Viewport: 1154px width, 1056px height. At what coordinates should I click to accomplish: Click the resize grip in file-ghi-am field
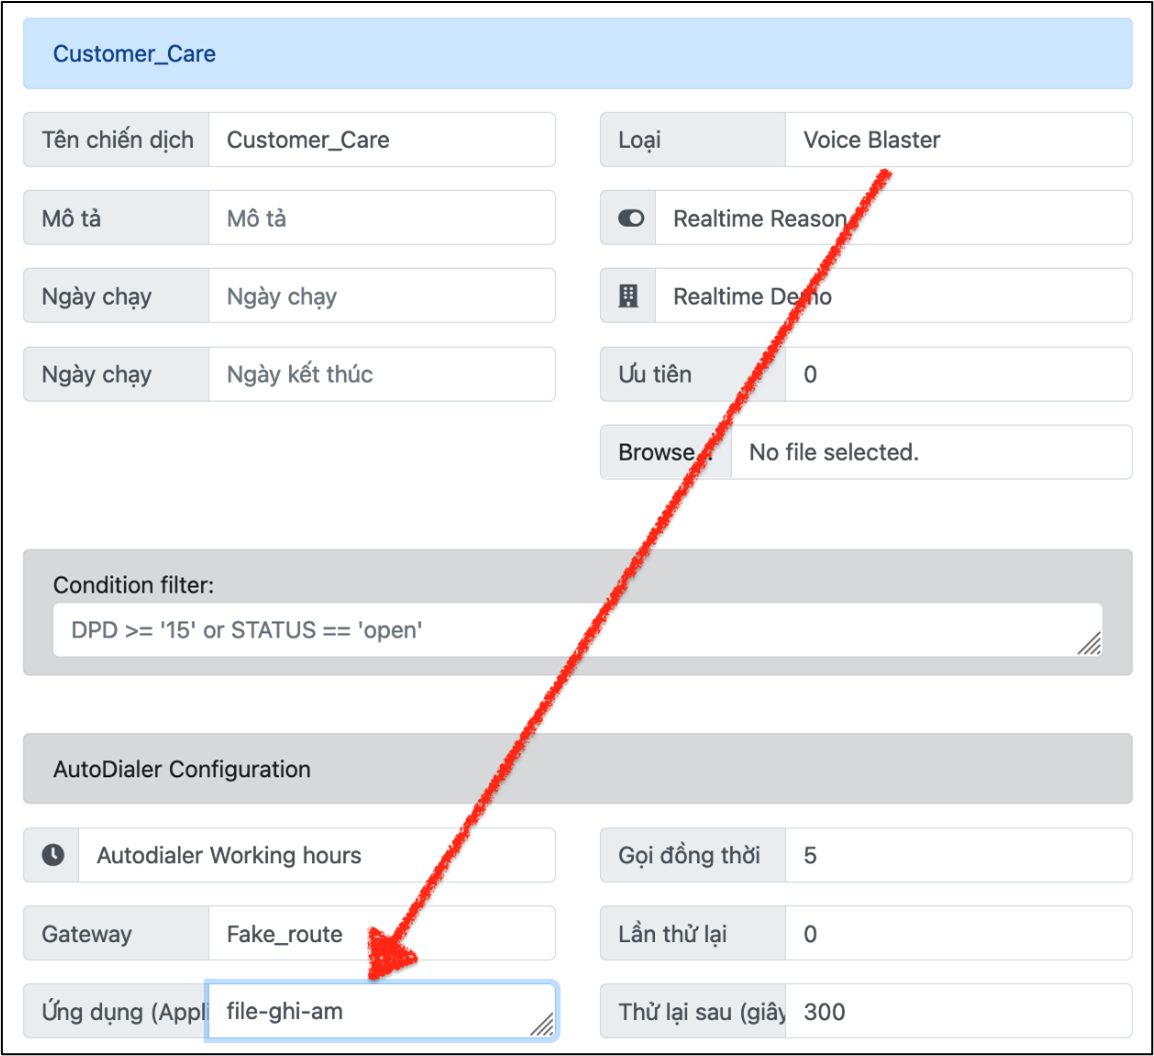point(541,1024)
